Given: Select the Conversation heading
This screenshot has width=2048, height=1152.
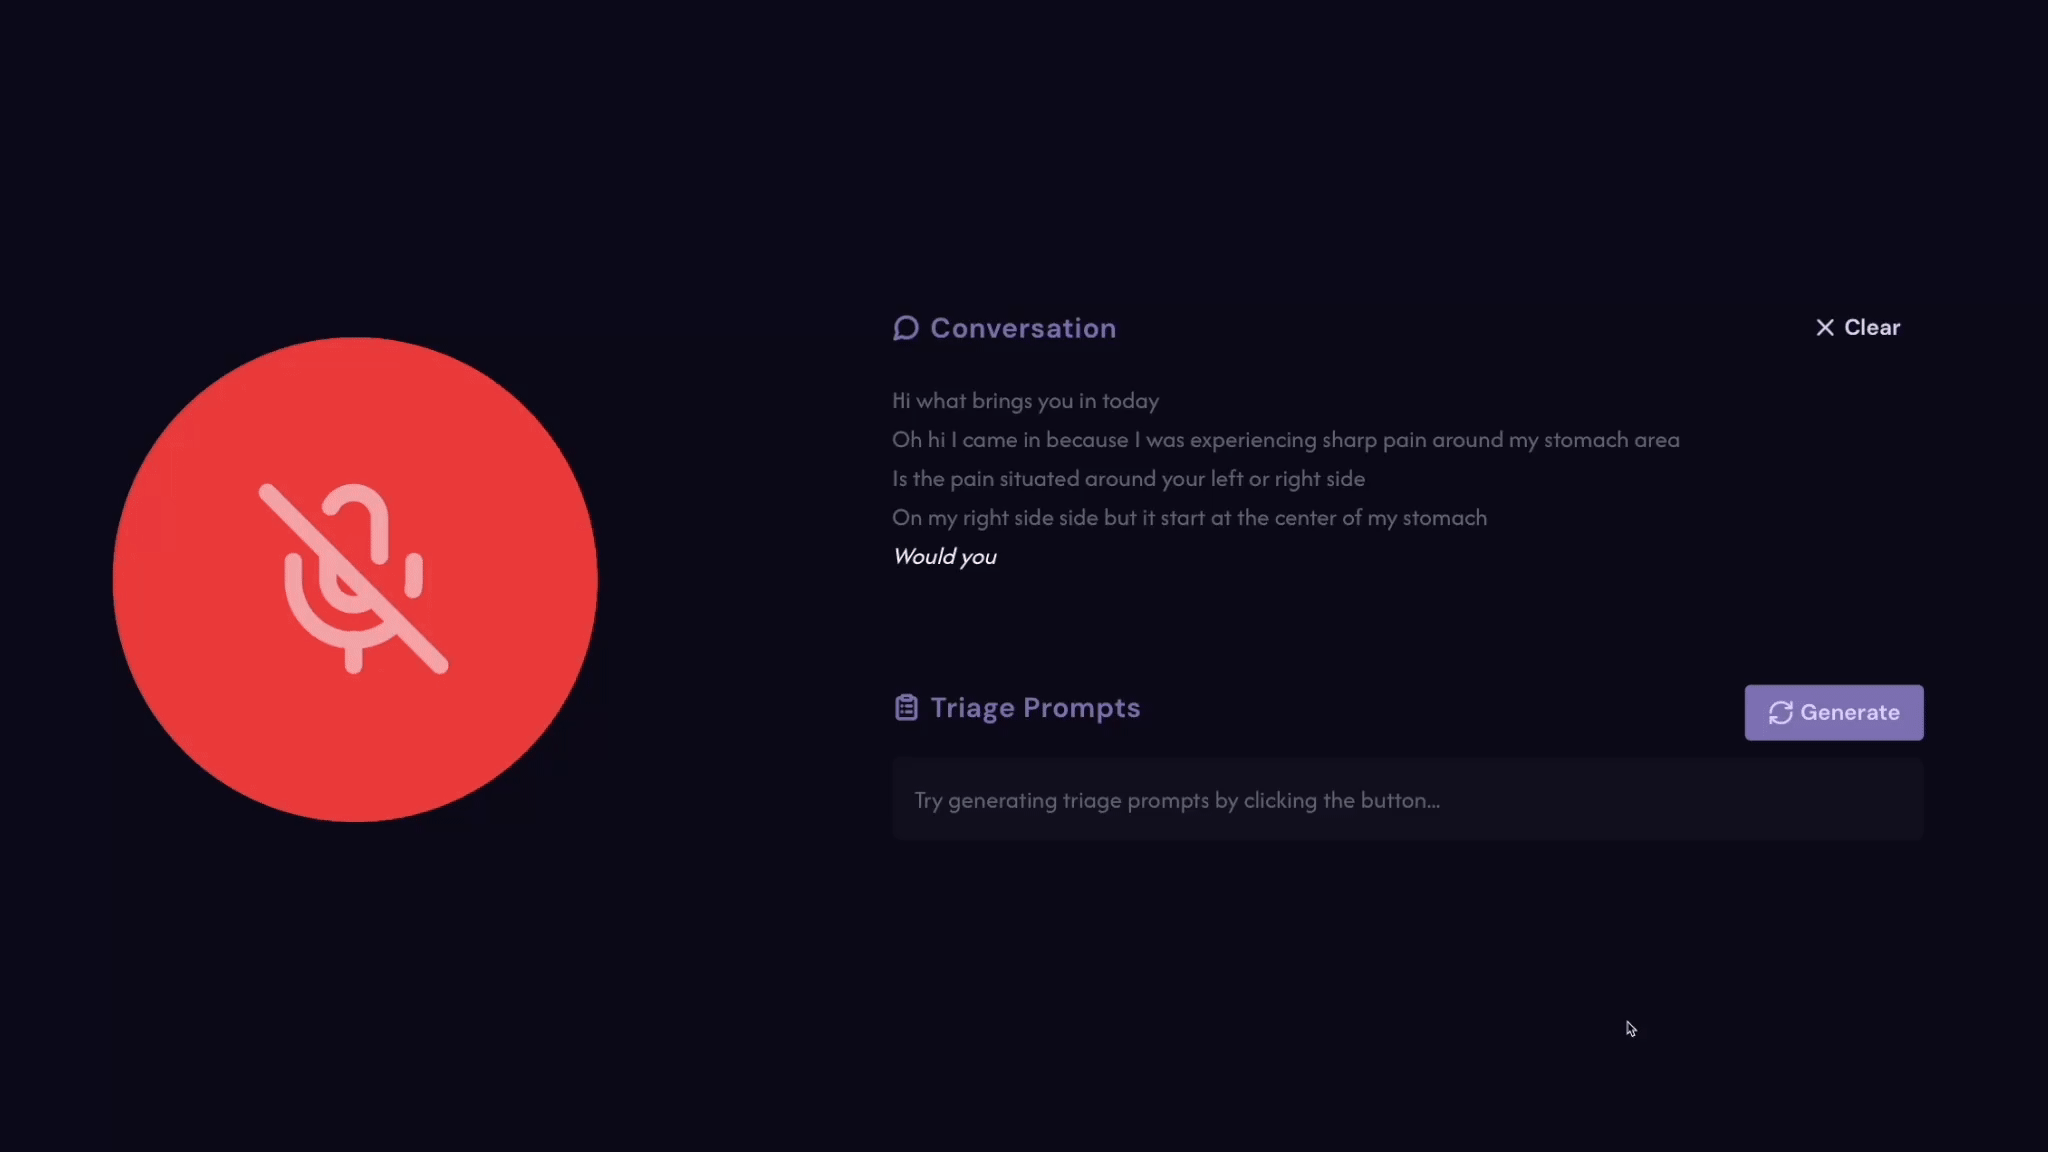Looking at the screenshot, I should coord(1023,328).
